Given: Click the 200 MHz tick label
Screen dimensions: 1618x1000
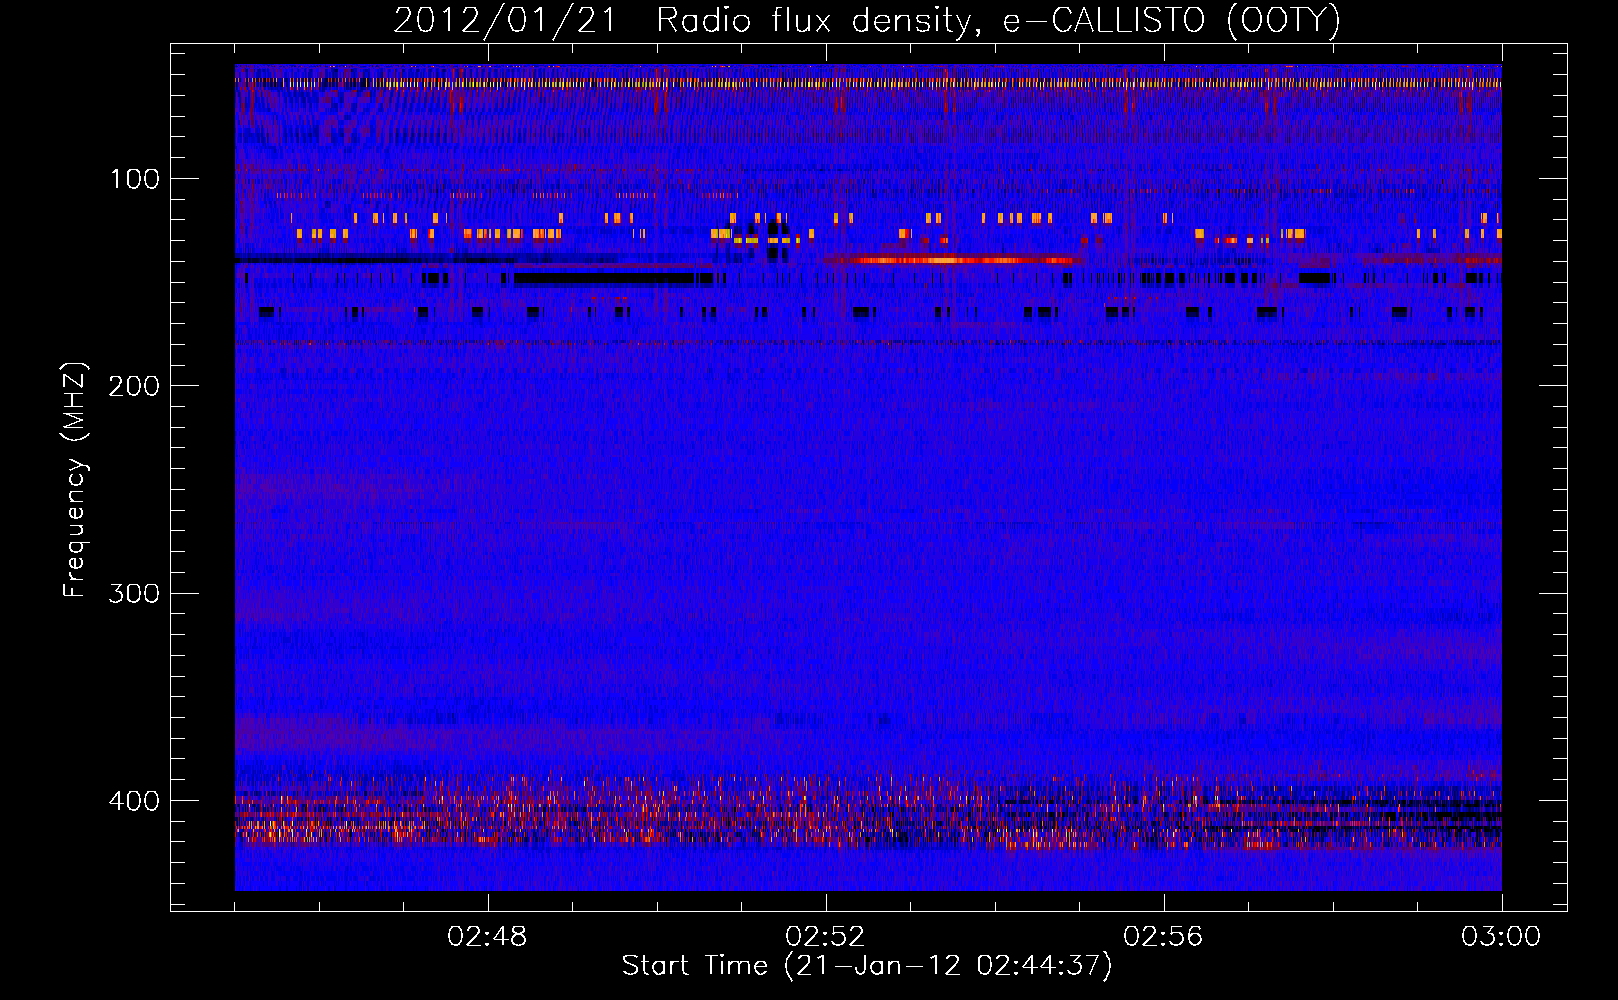Looking at the screenshot, I should pos(135,386).
